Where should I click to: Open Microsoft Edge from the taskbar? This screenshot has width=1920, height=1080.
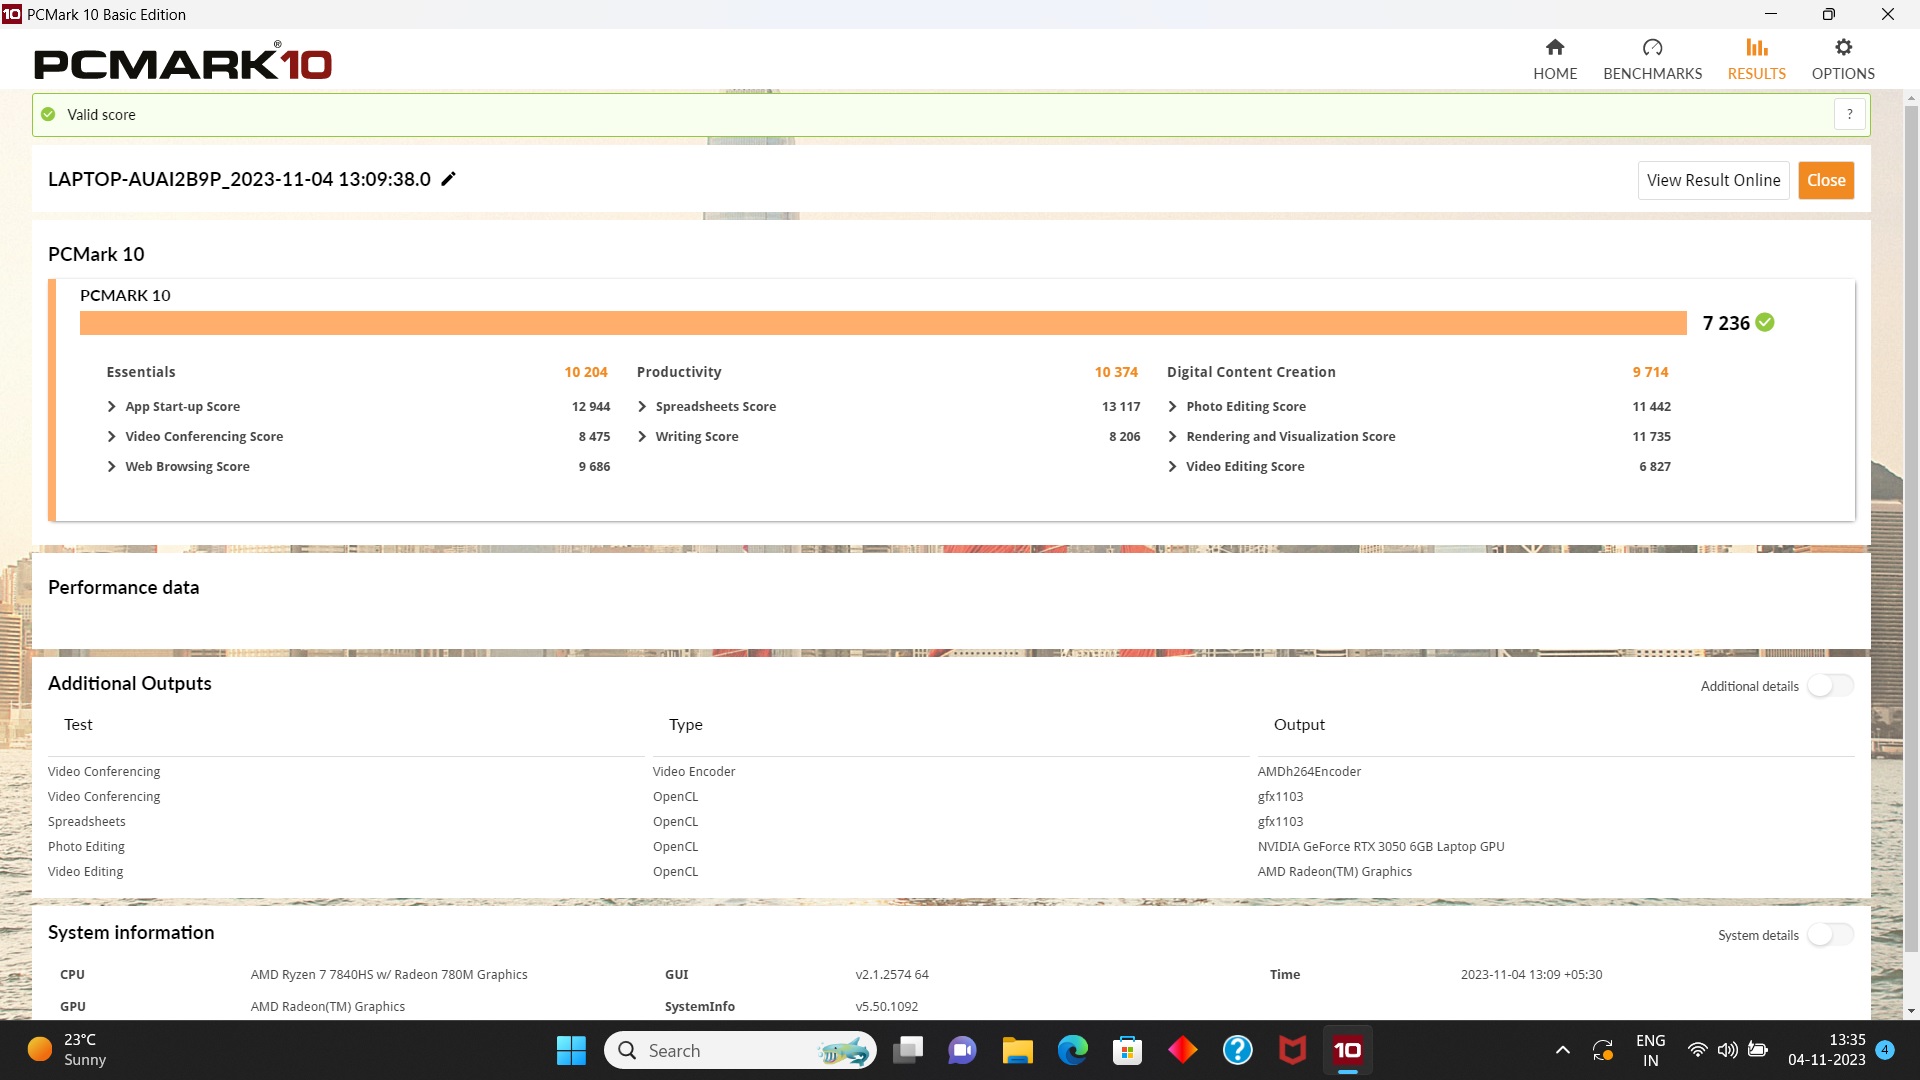[x=1072, y=1050]
